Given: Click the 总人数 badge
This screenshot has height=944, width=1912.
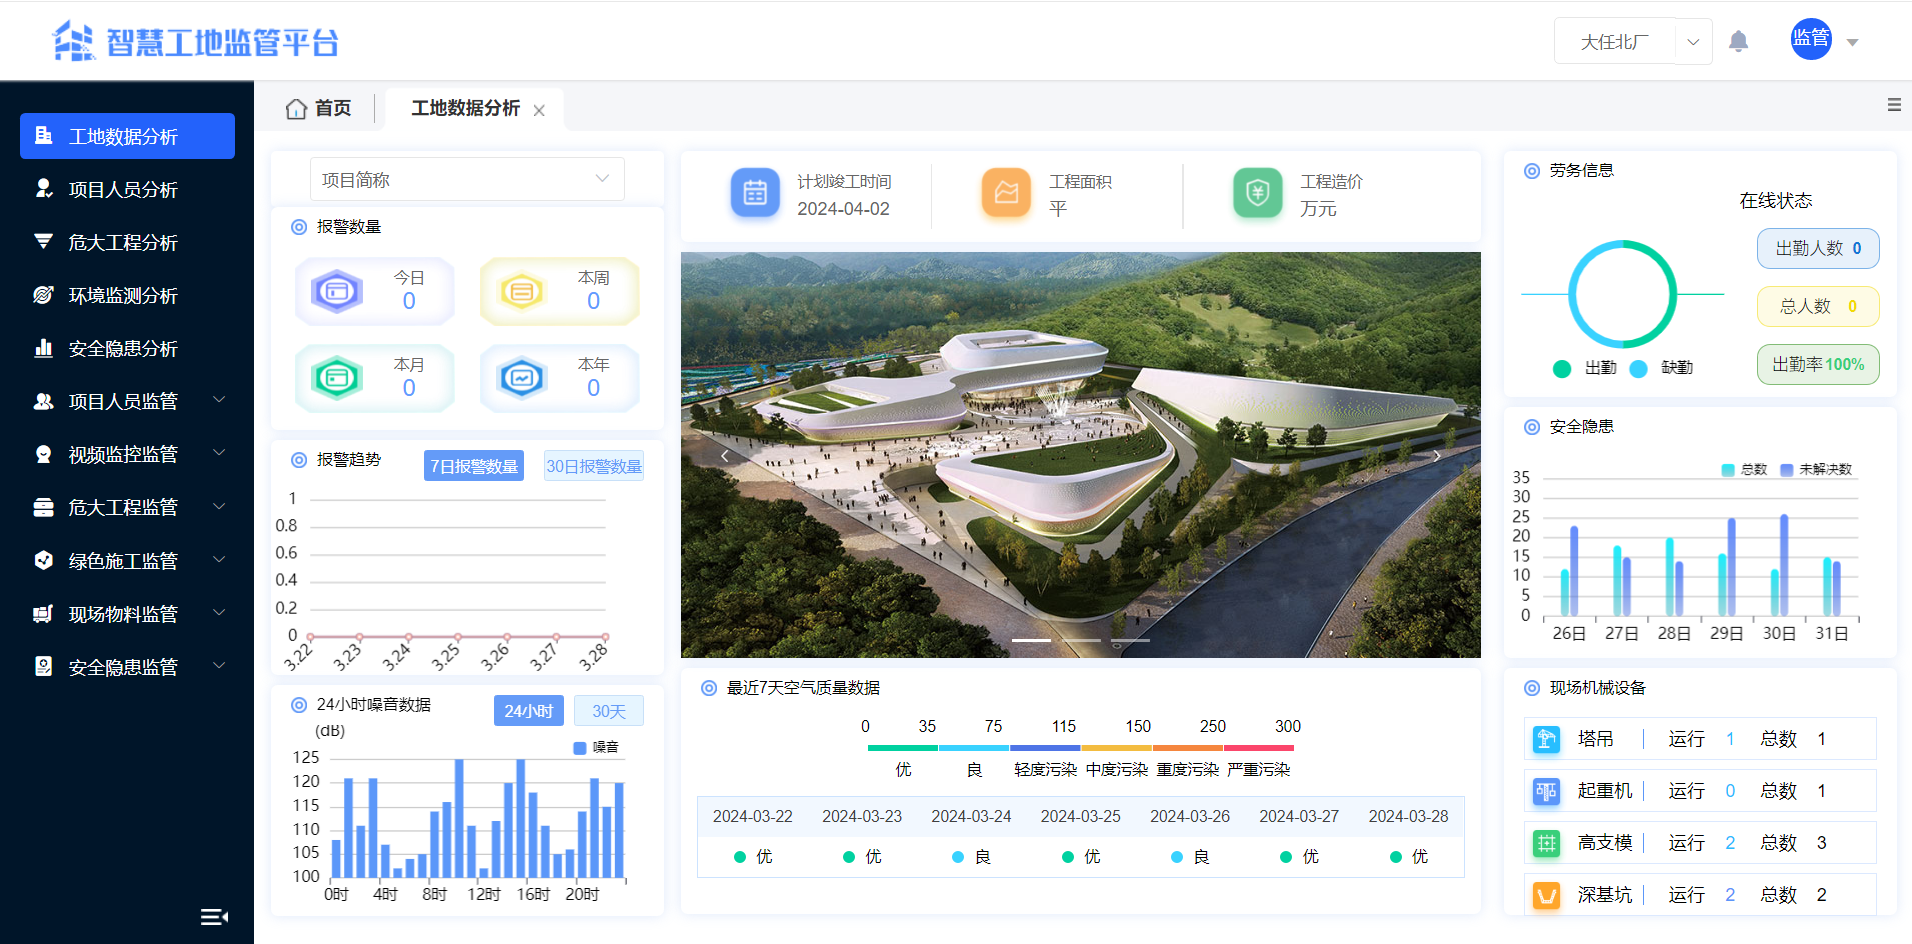Looking at the screenshot, I should coord(1818,306).
